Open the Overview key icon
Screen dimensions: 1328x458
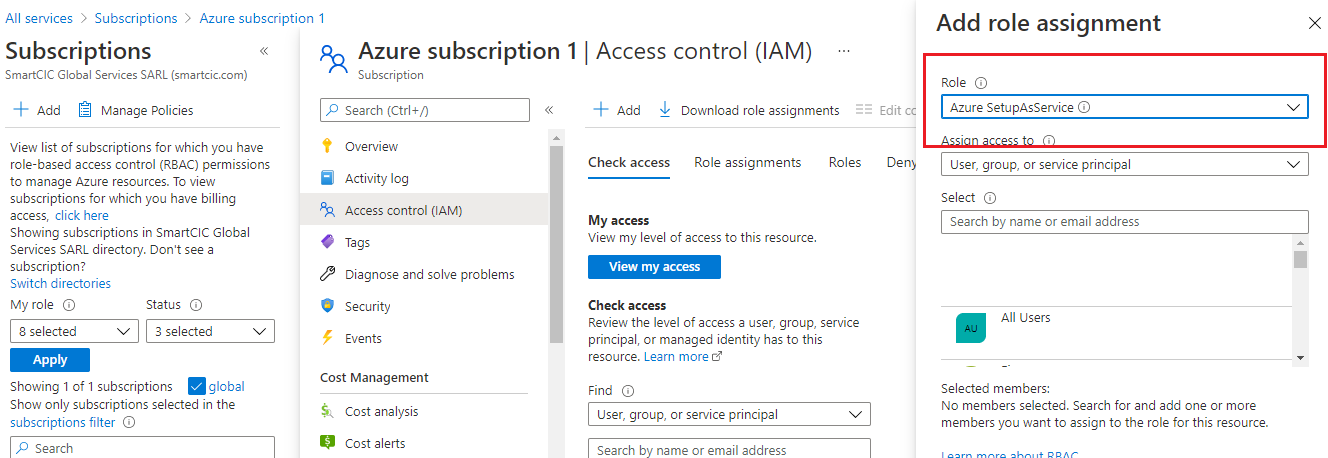[327, 146]
